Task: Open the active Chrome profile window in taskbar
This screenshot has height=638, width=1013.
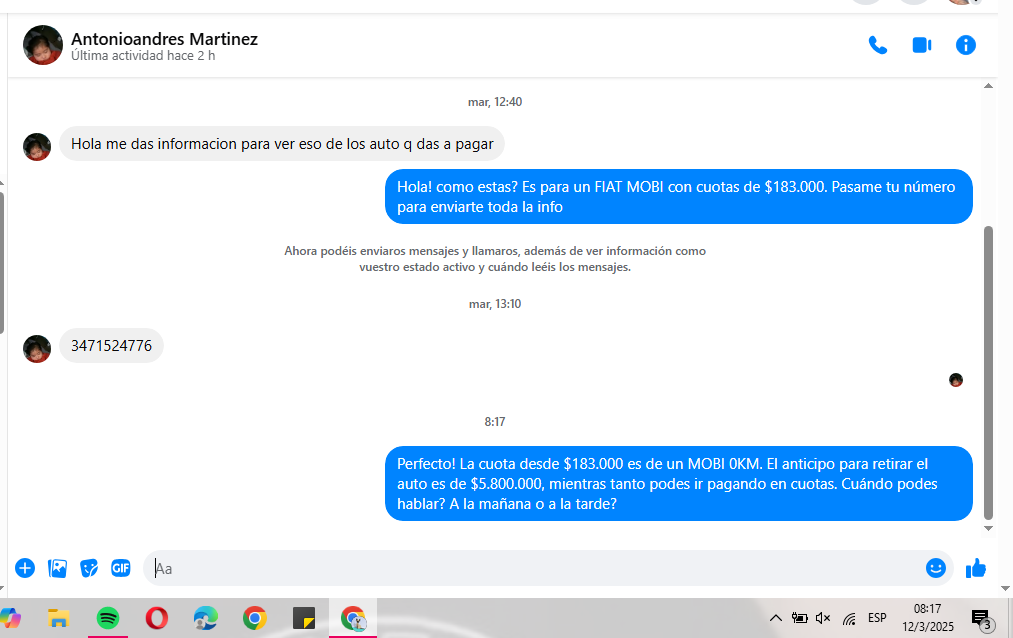Action: coord(353,619)
